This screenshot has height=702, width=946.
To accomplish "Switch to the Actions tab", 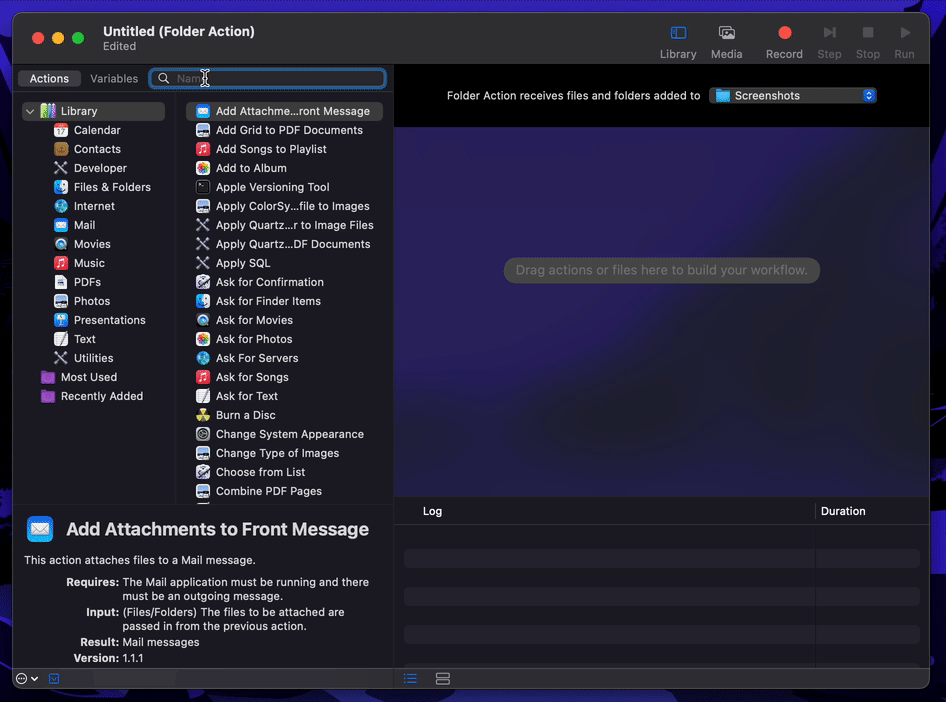I will tap(49, 78).
